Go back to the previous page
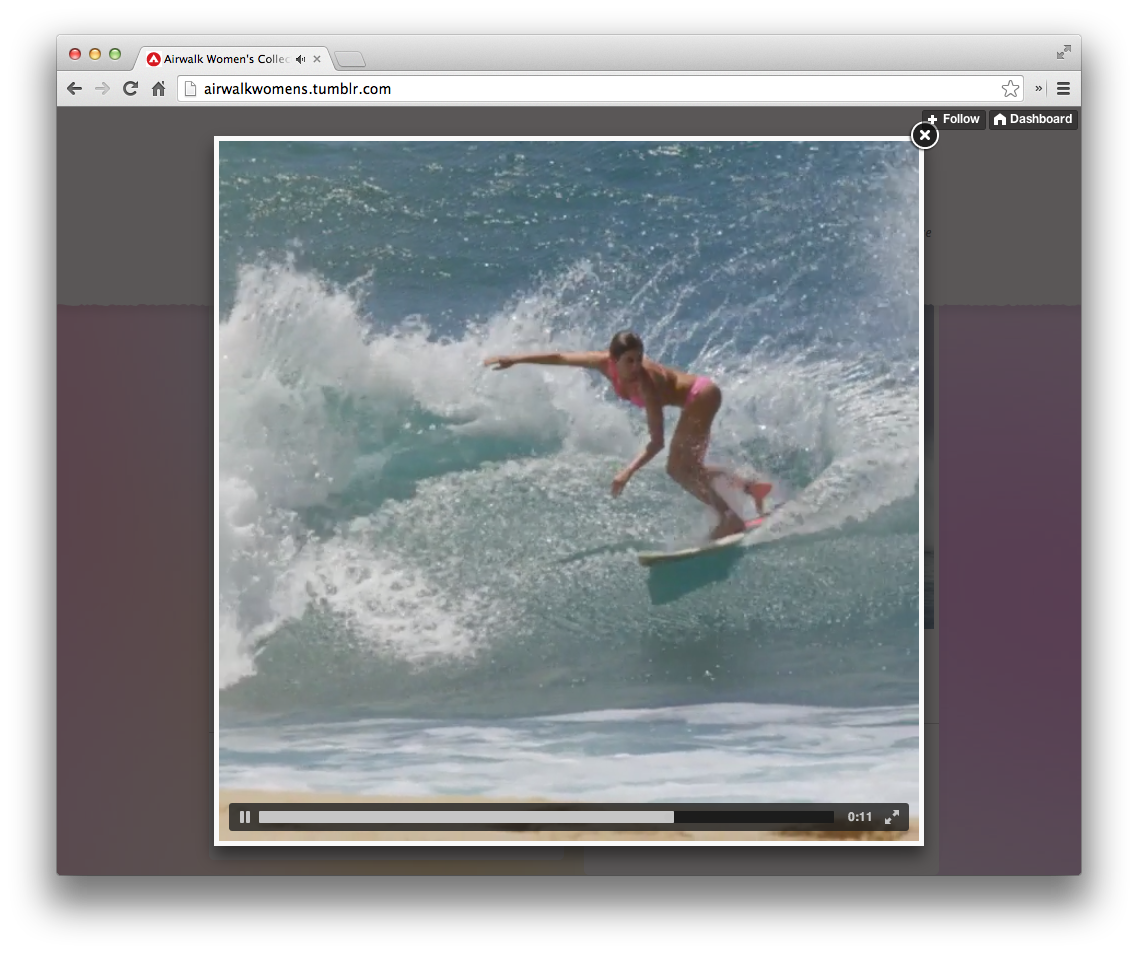 pyautogui.click(x=74, y=89)
